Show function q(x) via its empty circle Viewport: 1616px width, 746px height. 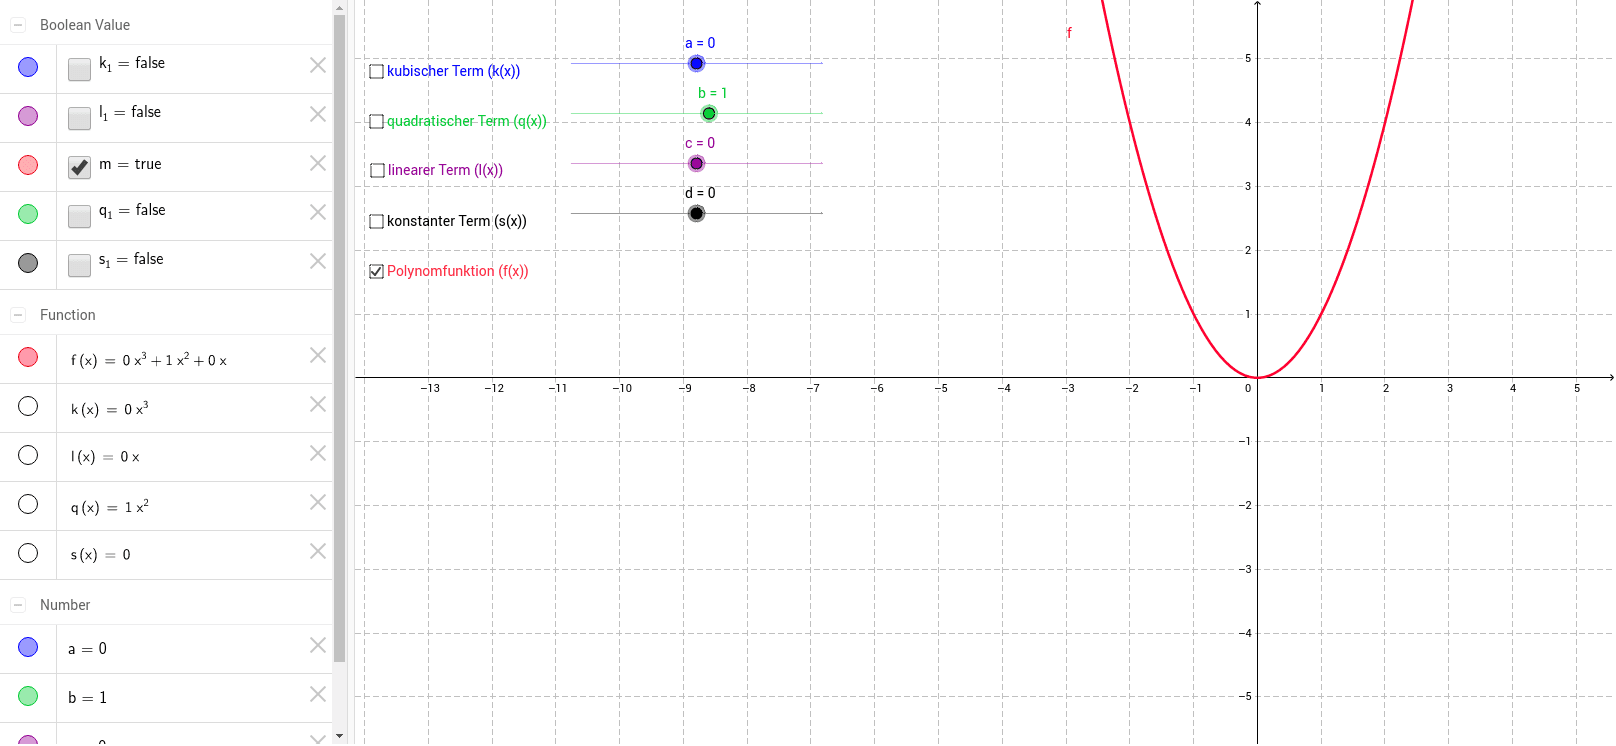[x=28, y=504]
